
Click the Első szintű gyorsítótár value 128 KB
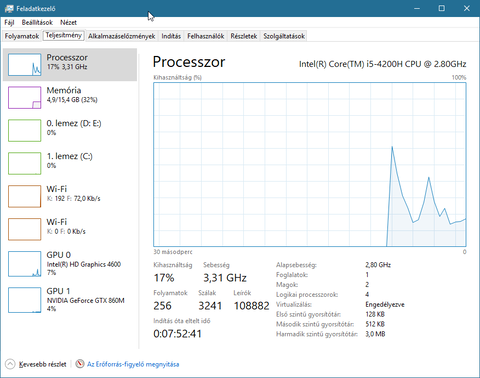click(375, 314)
